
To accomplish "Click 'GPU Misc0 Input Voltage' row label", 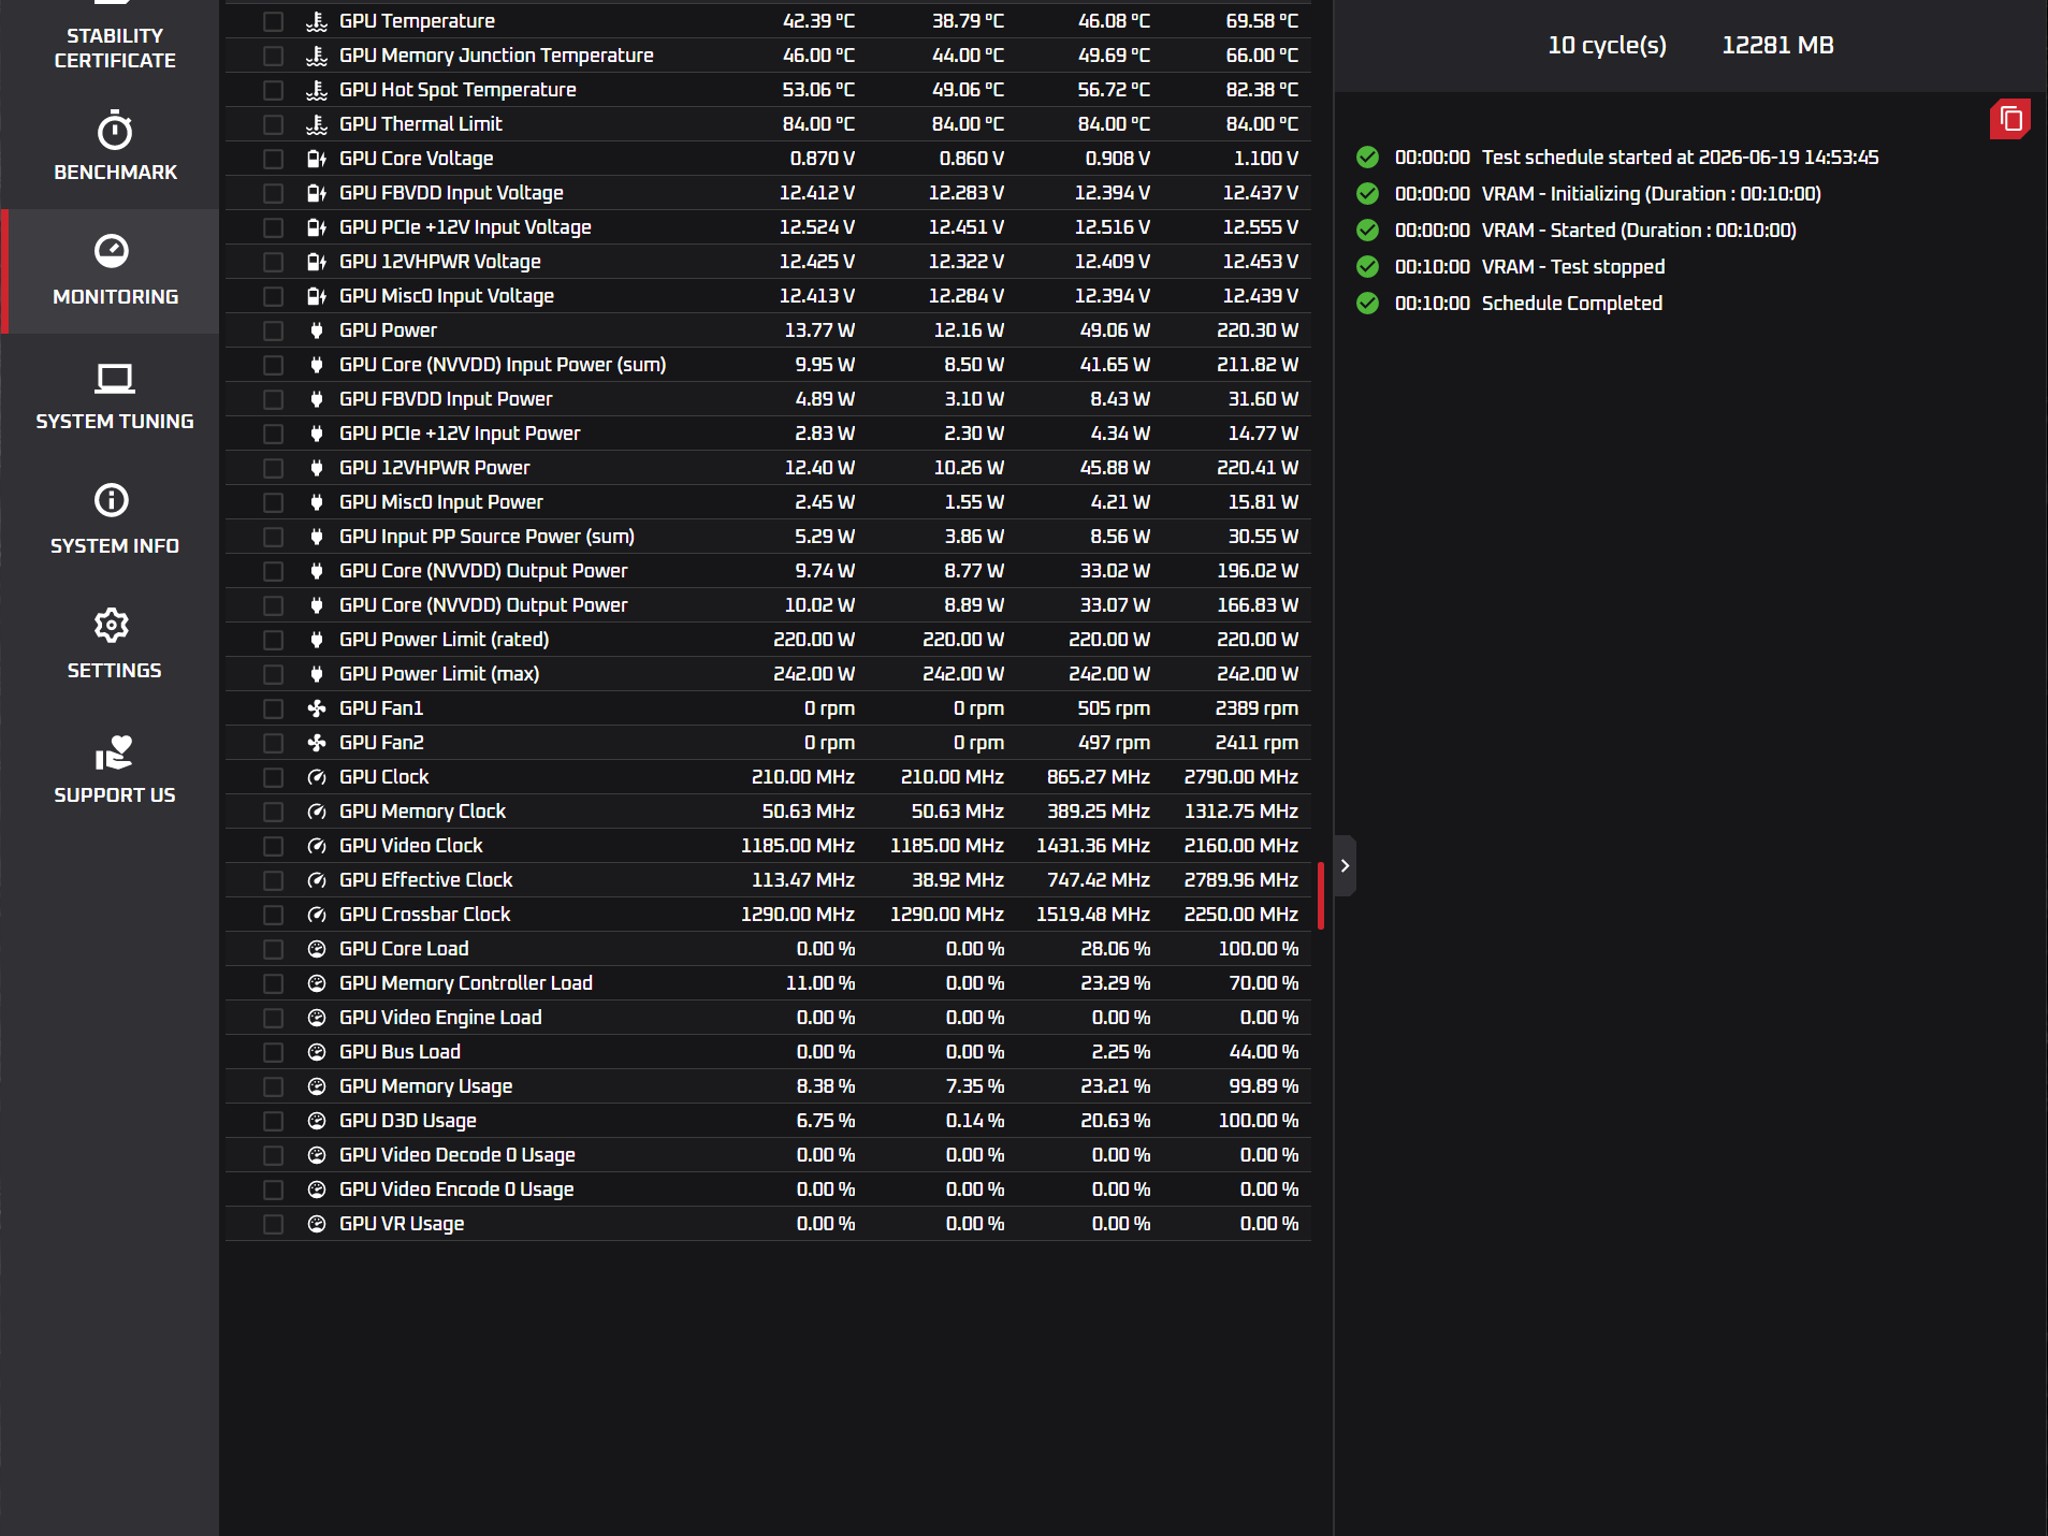I will tap(446, 296).
